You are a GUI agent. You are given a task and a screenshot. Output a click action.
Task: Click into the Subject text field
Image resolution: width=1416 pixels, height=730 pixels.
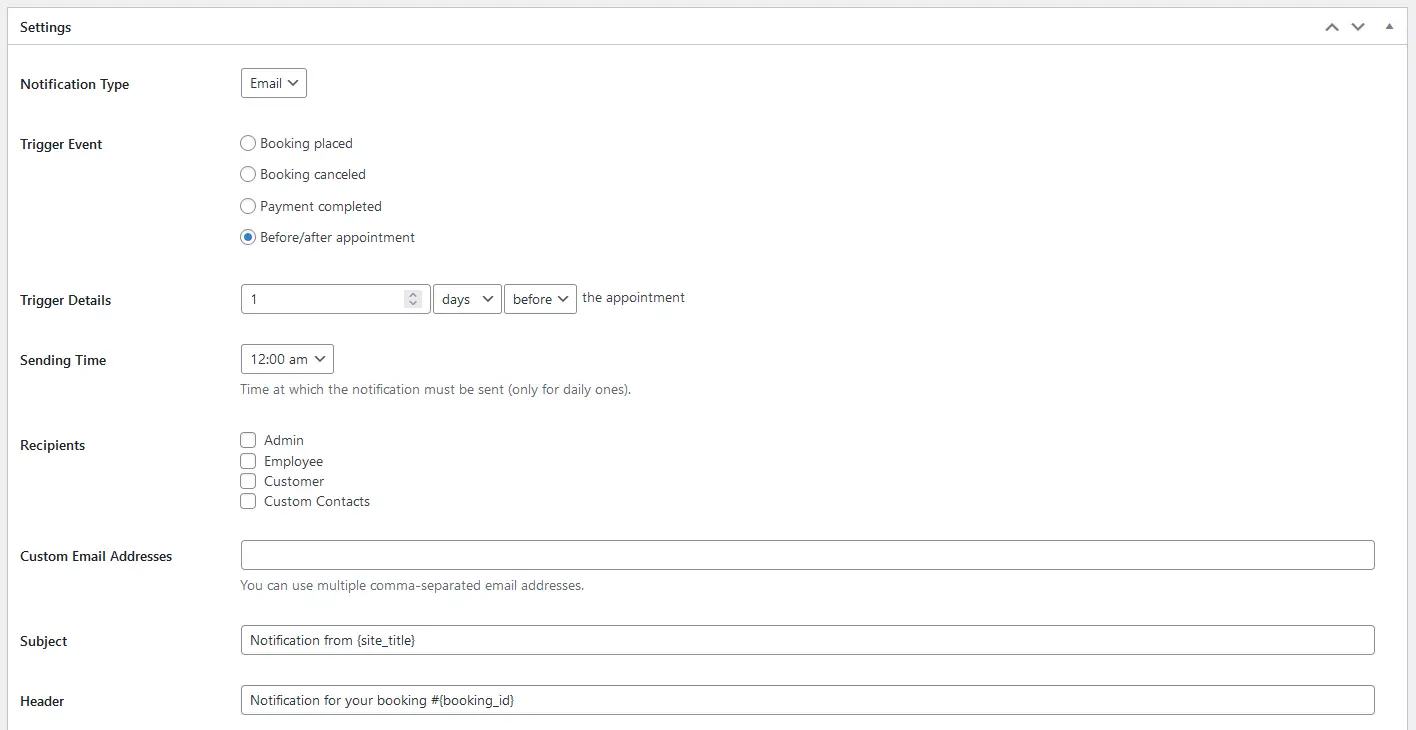click(808, 640)
